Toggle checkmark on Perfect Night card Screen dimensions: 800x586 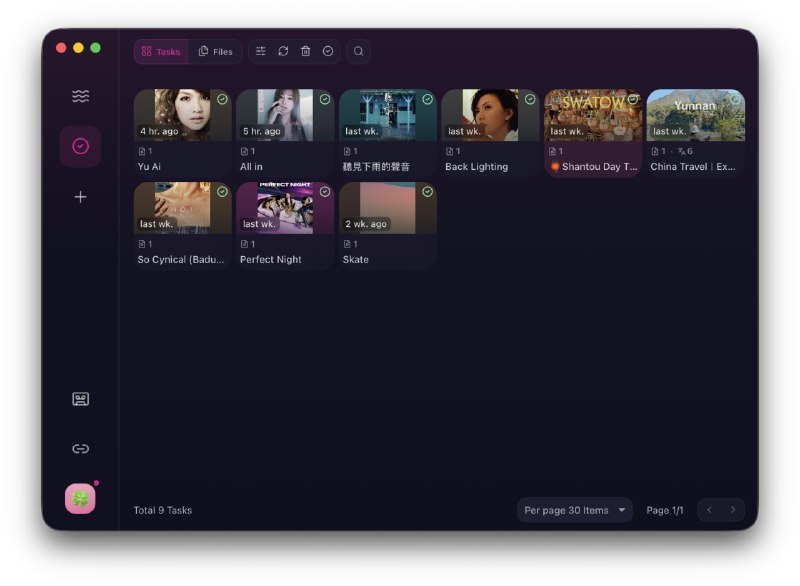coord(325,192)
